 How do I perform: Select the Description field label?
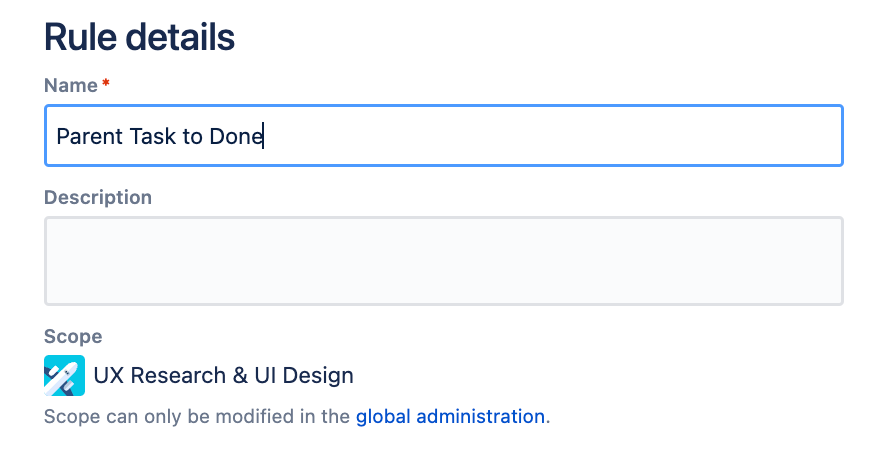coord(98,197)
